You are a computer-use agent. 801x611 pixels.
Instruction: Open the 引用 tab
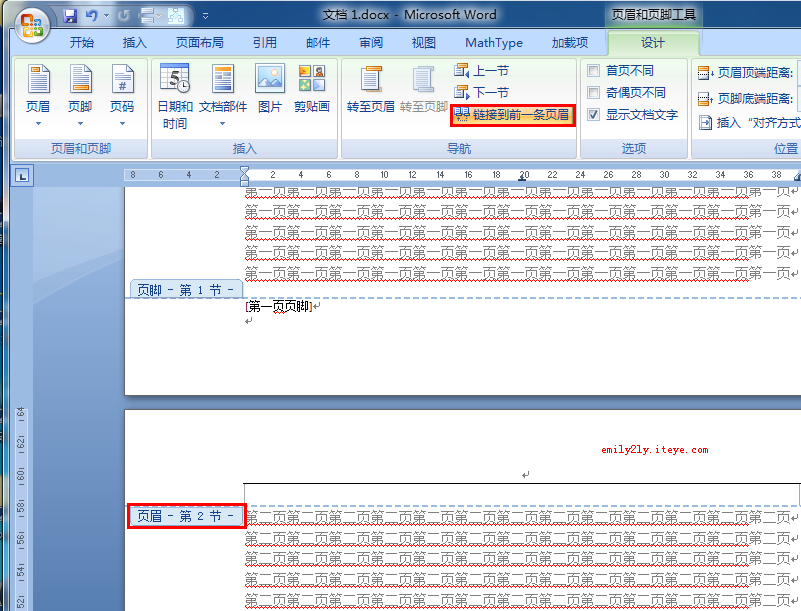tap(265, 42)
